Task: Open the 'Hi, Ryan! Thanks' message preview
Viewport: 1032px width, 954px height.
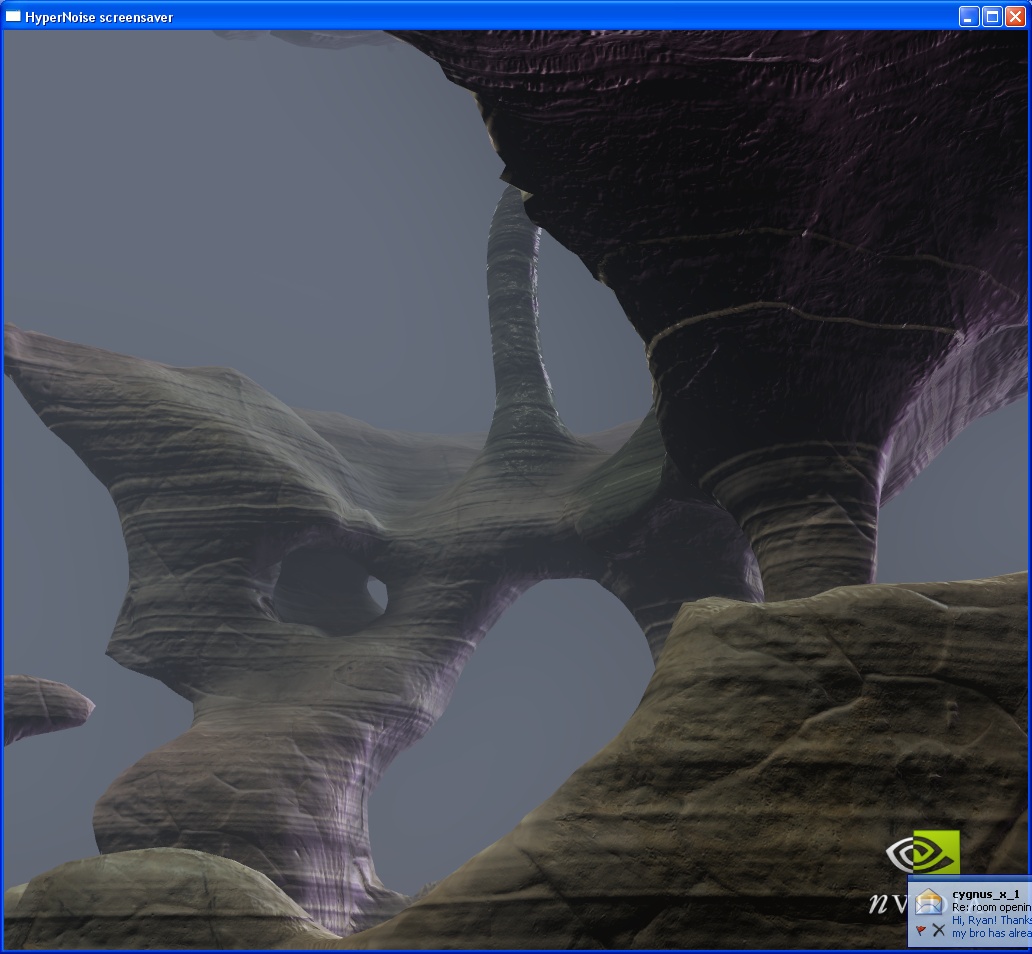Action: point(990,920)
